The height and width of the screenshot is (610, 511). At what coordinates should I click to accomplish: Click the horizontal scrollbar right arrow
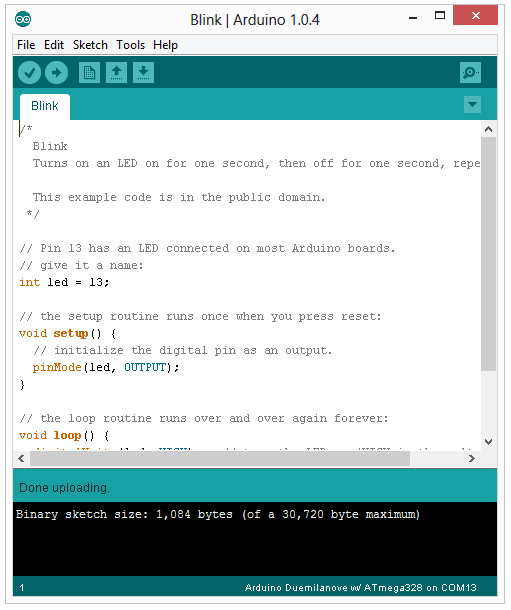click(x=472, y=459)
